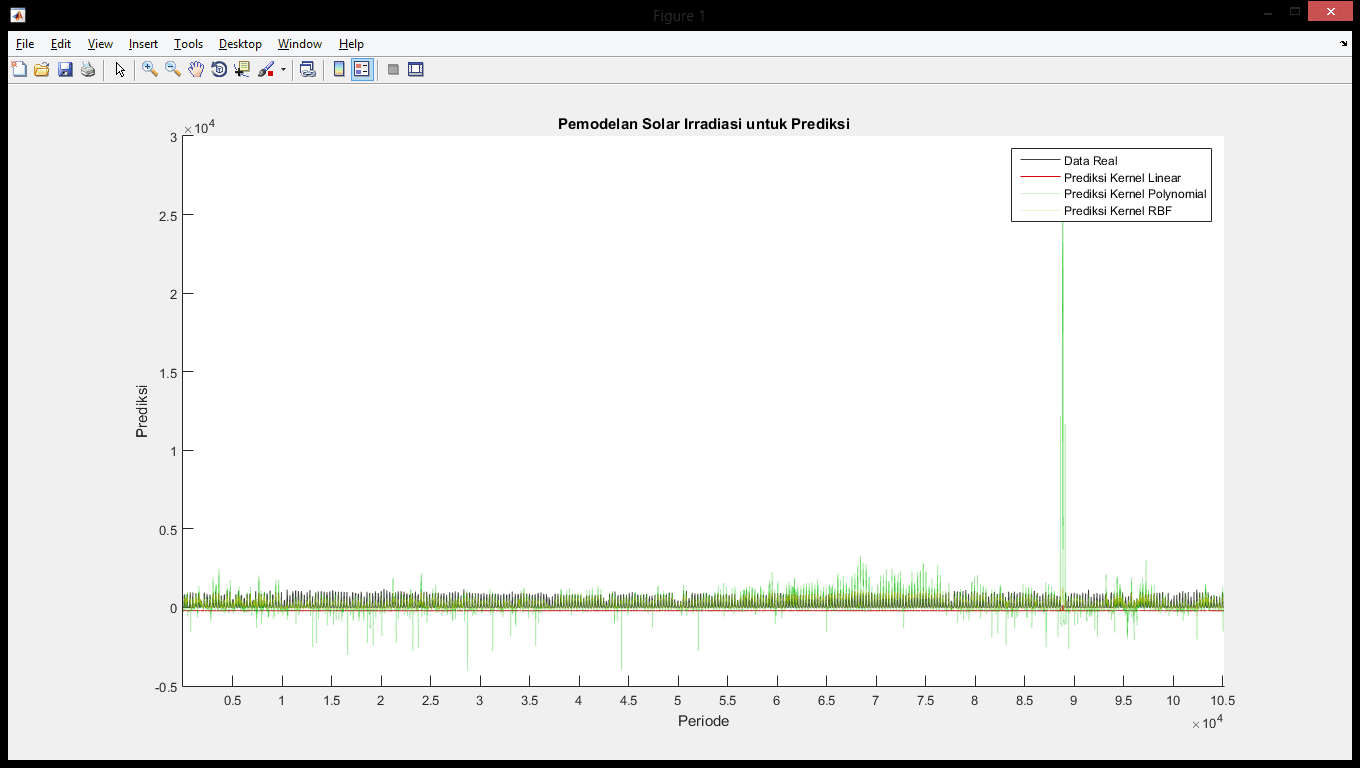
Task: Open a file using folder icon
Action: click(42, 69)
